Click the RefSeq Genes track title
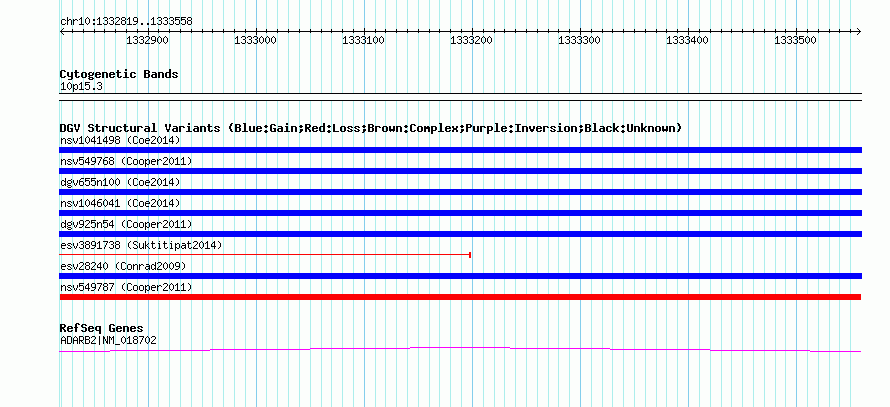The image size is (890, 407). 101,328
